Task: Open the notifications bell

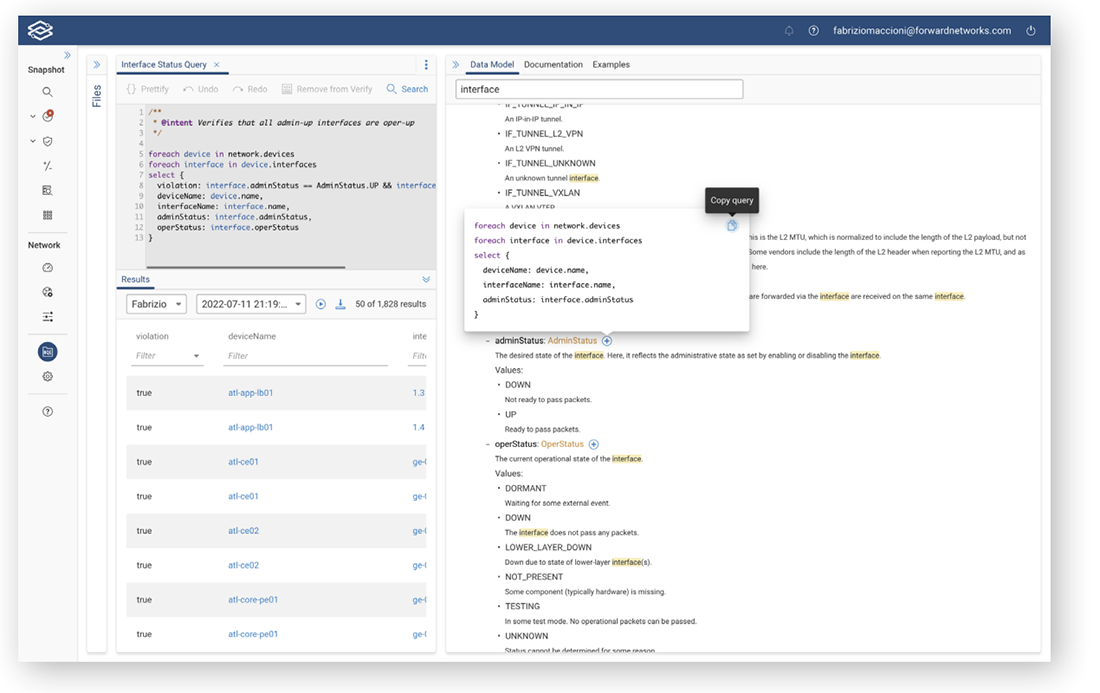Action: pyautogui.click(x=789, y=31)
